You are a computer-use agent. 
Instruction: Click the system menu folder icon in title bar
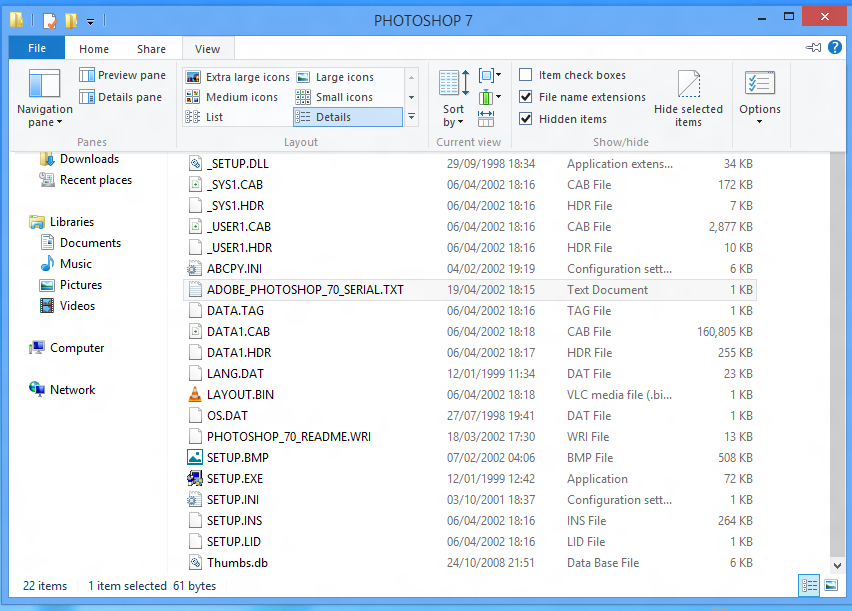[17, 20]
